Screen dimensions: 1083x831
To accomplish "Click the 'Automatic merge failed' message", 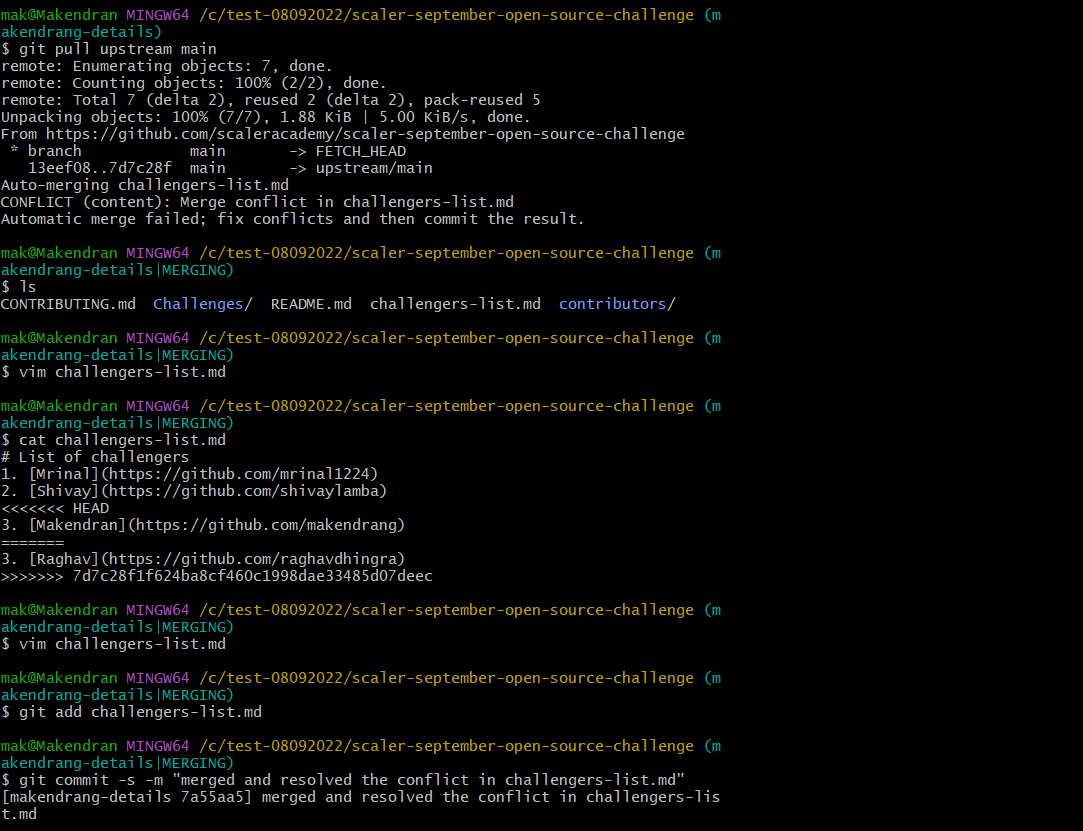I will 293,219.
